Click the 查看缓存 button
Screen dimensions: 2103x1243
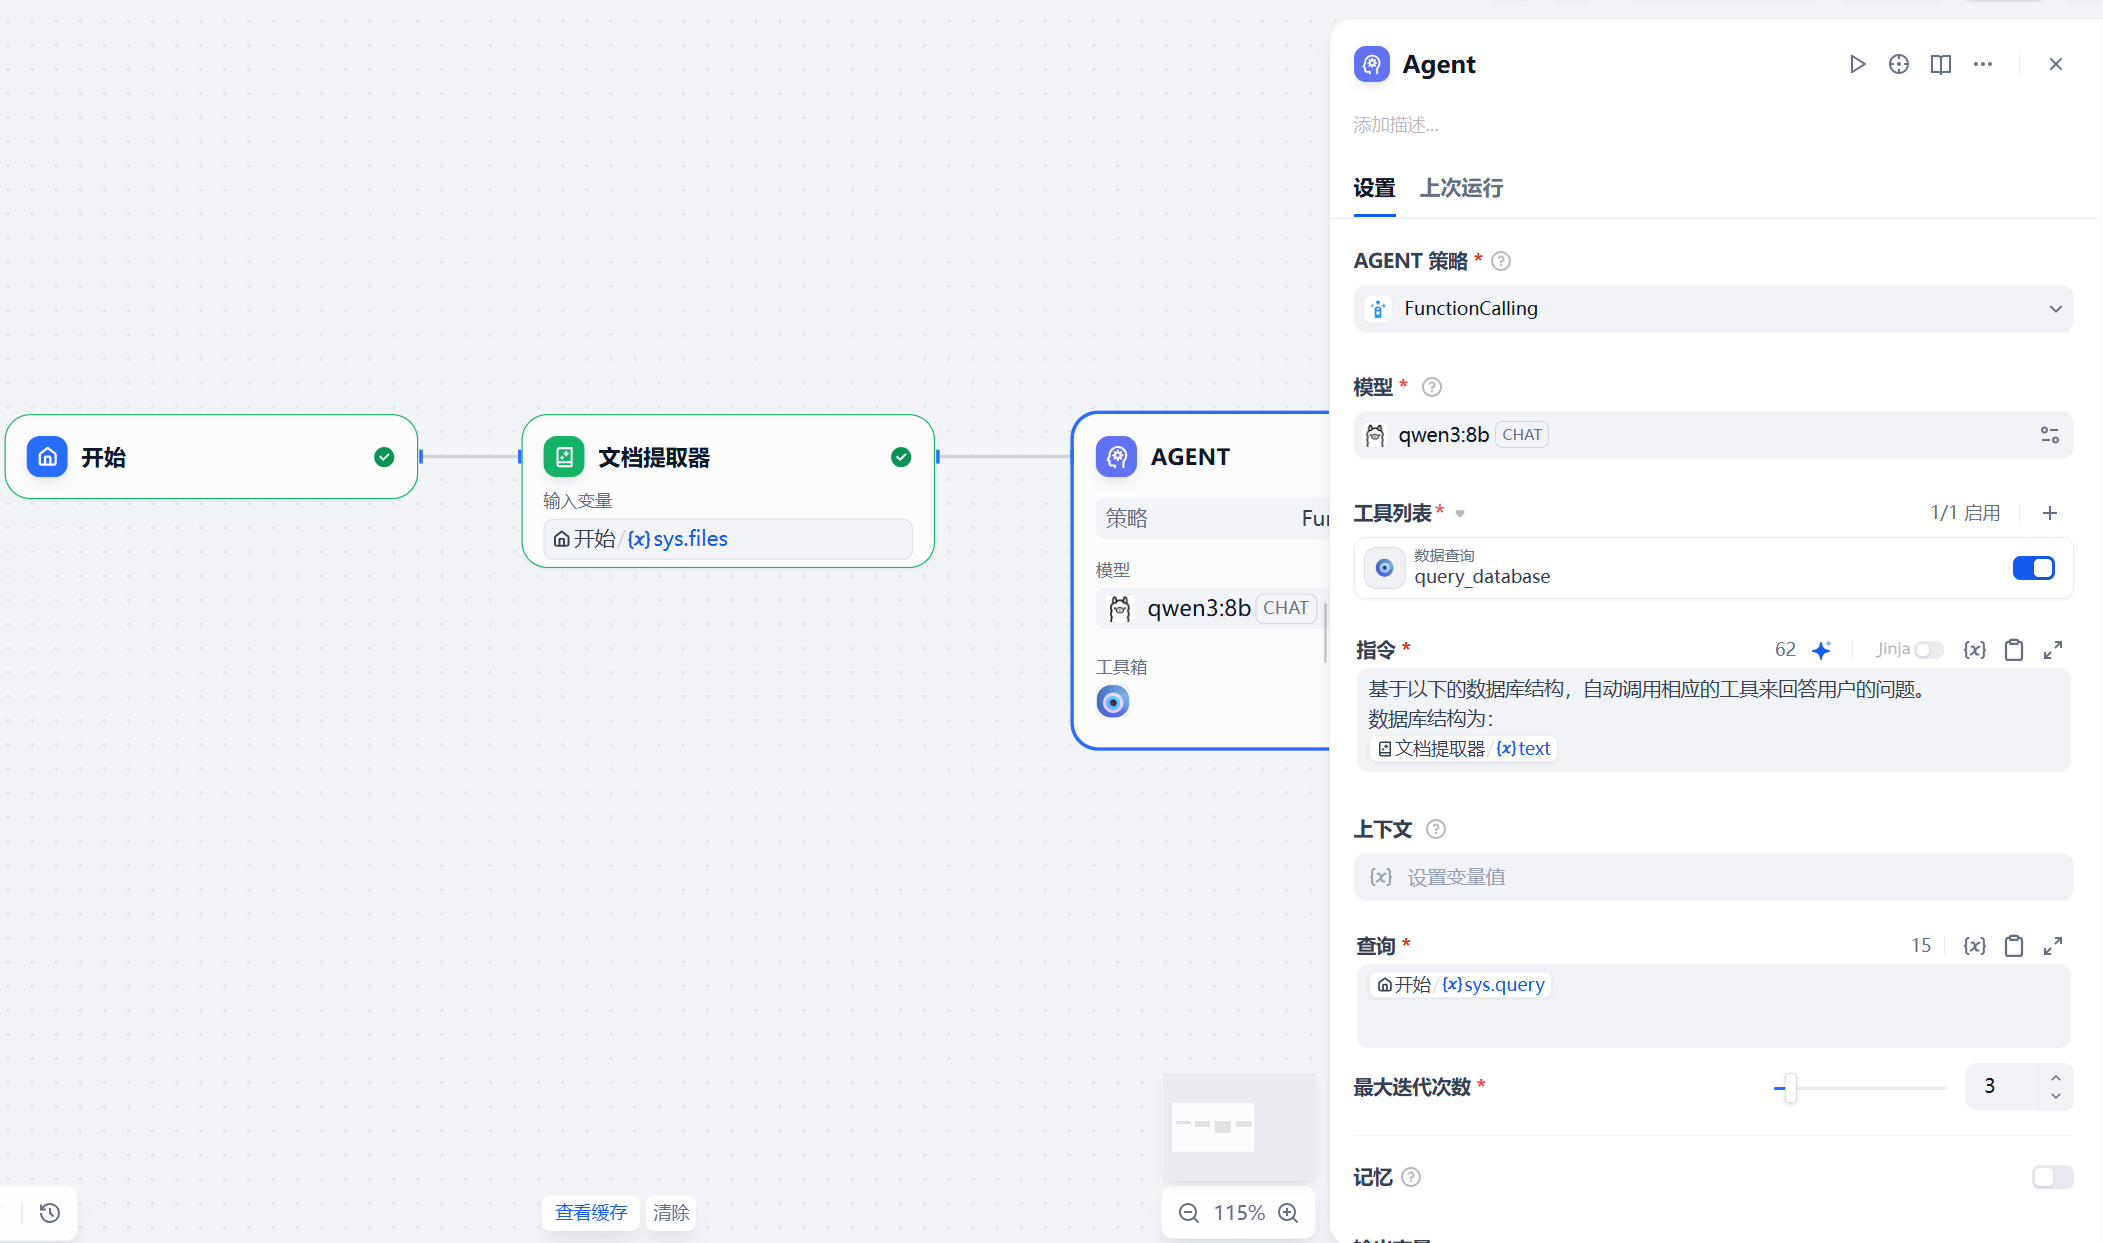[591, 1213]
